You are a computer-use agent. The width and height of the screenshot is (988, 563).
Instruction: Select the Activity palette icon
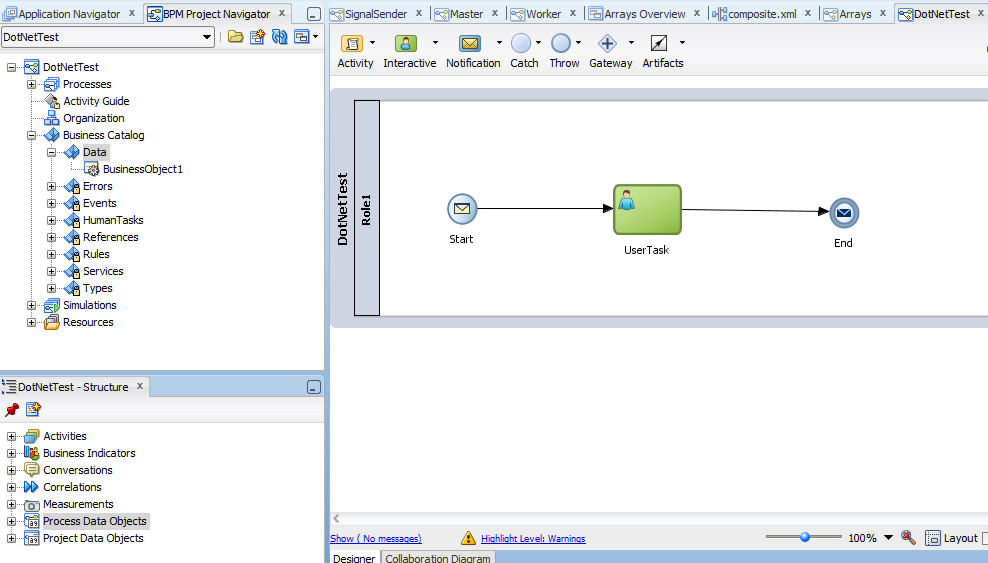353,44
